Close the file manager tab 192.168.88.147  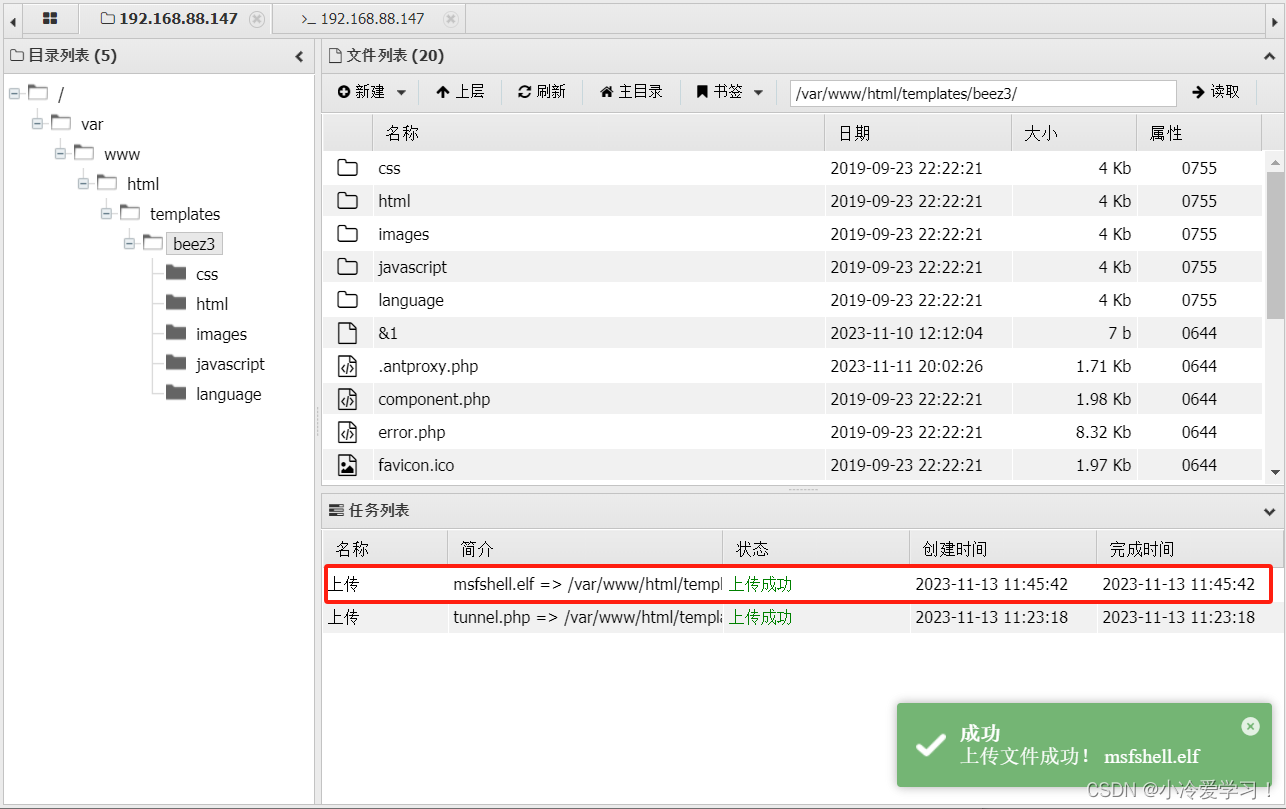pos(257,19)
